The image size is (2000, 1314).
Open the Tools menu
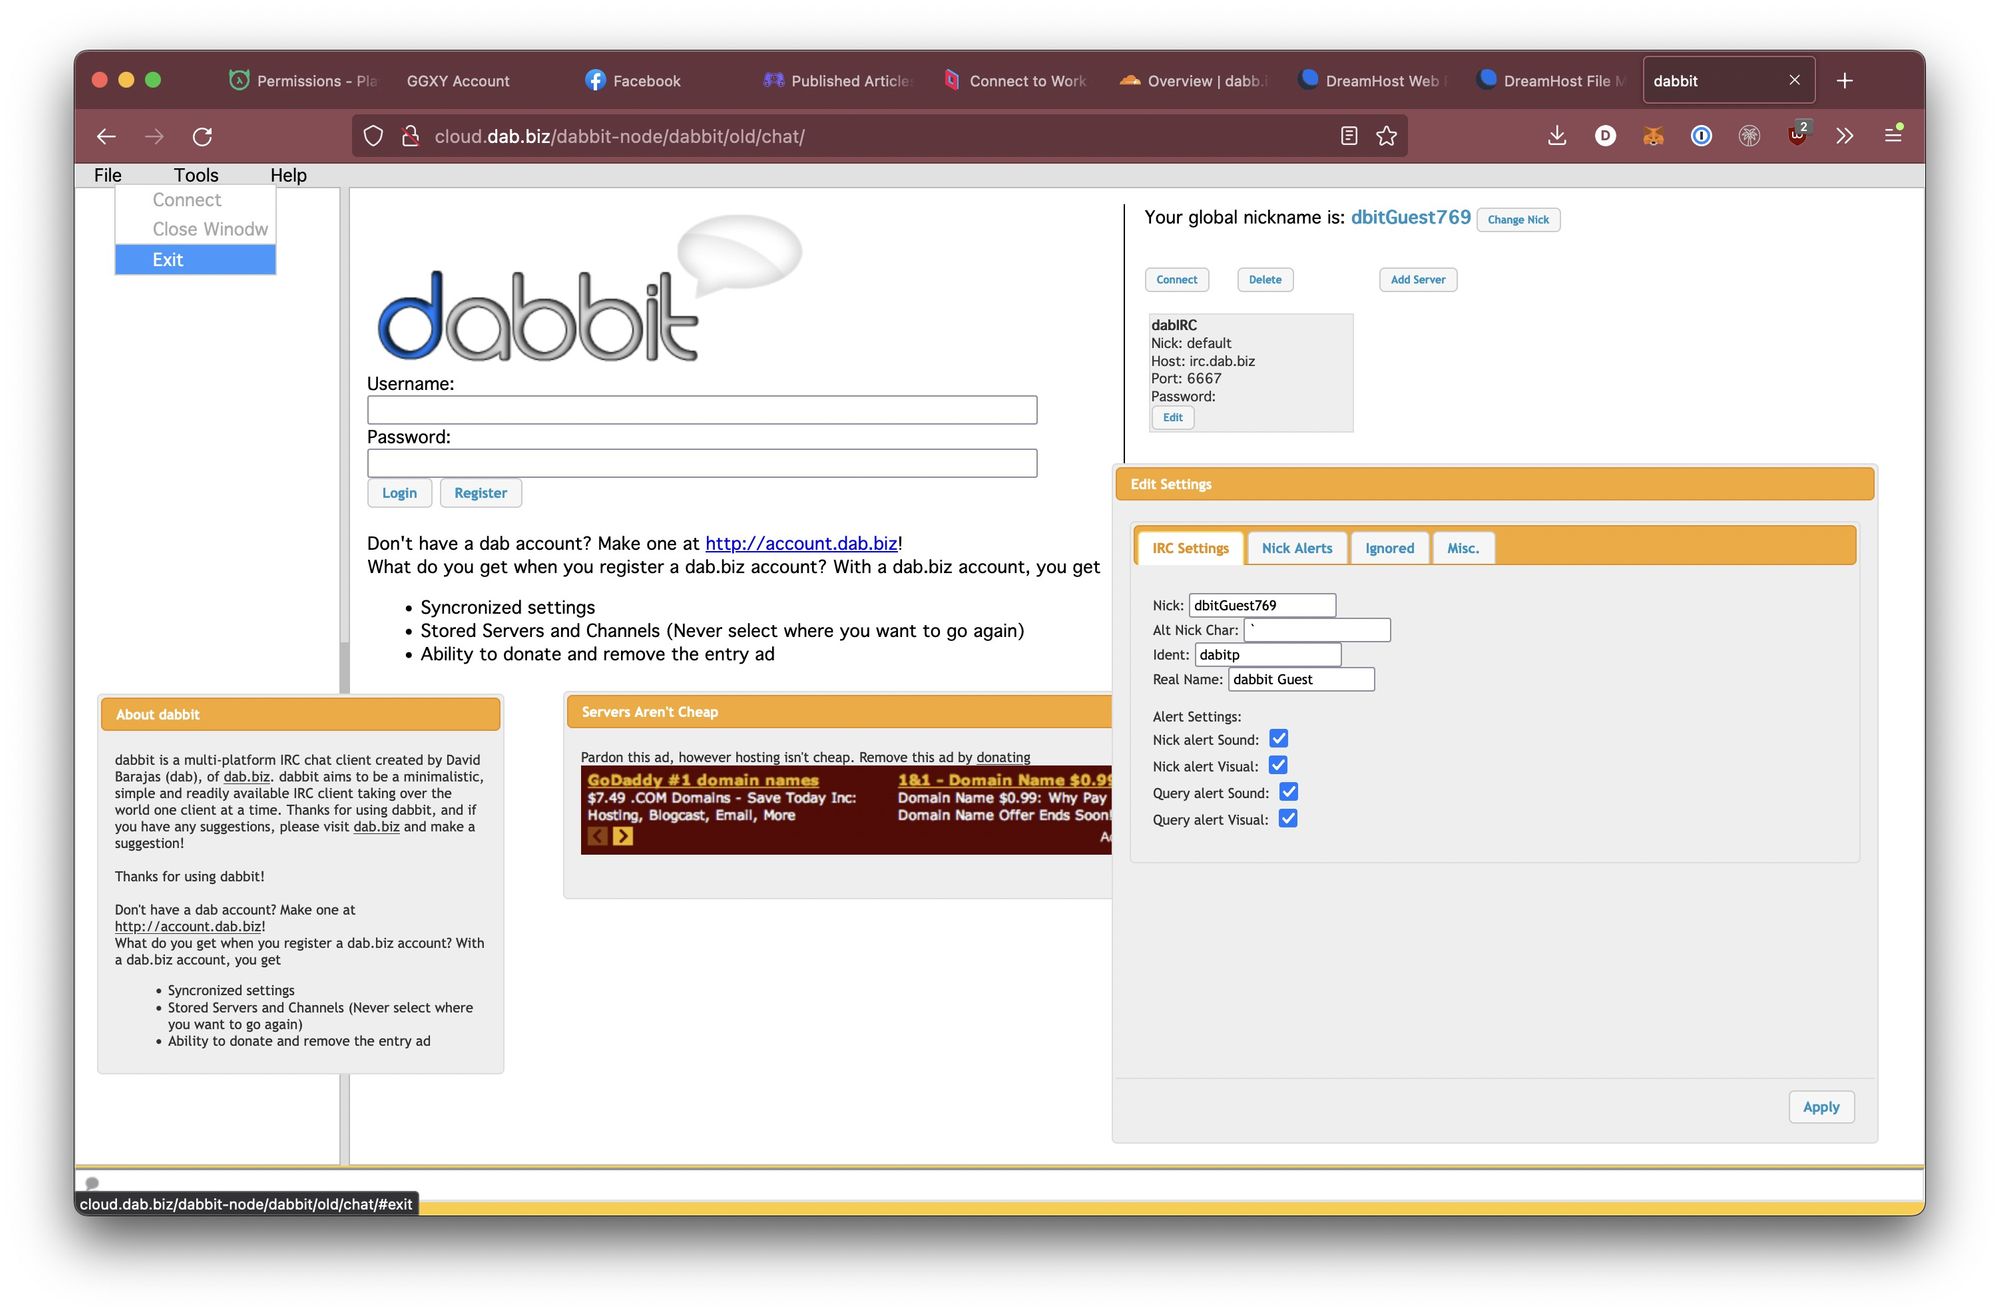click(196, 175)
